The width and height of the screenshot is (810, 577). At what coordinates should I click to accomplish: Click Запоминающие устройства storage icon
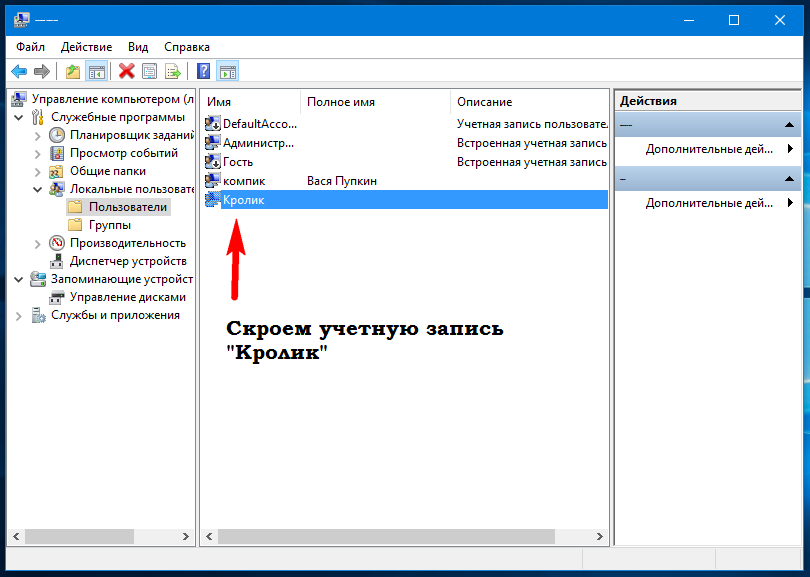coord(38,279)
